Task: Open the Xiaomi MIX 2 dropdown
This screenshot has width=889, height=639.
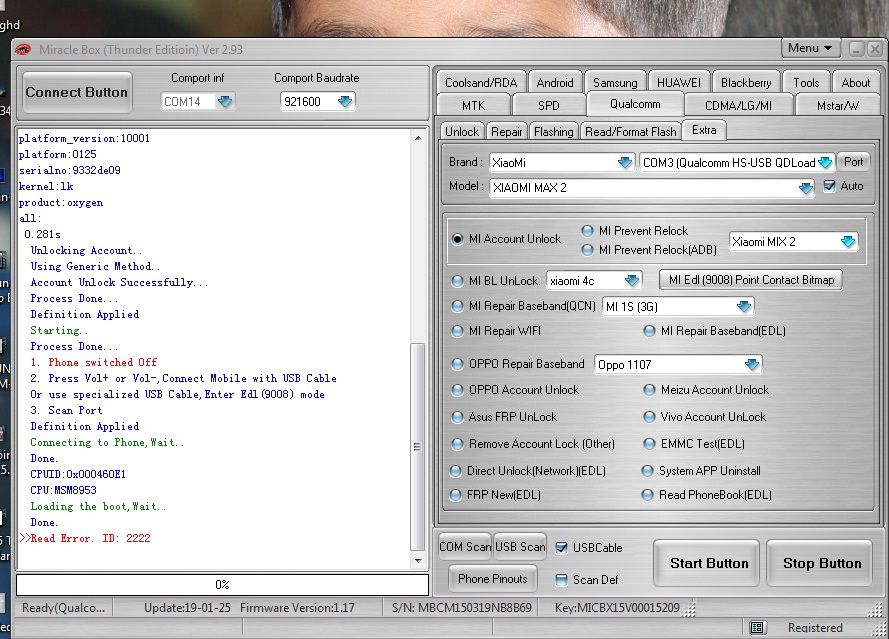Action: click(848, 242)
